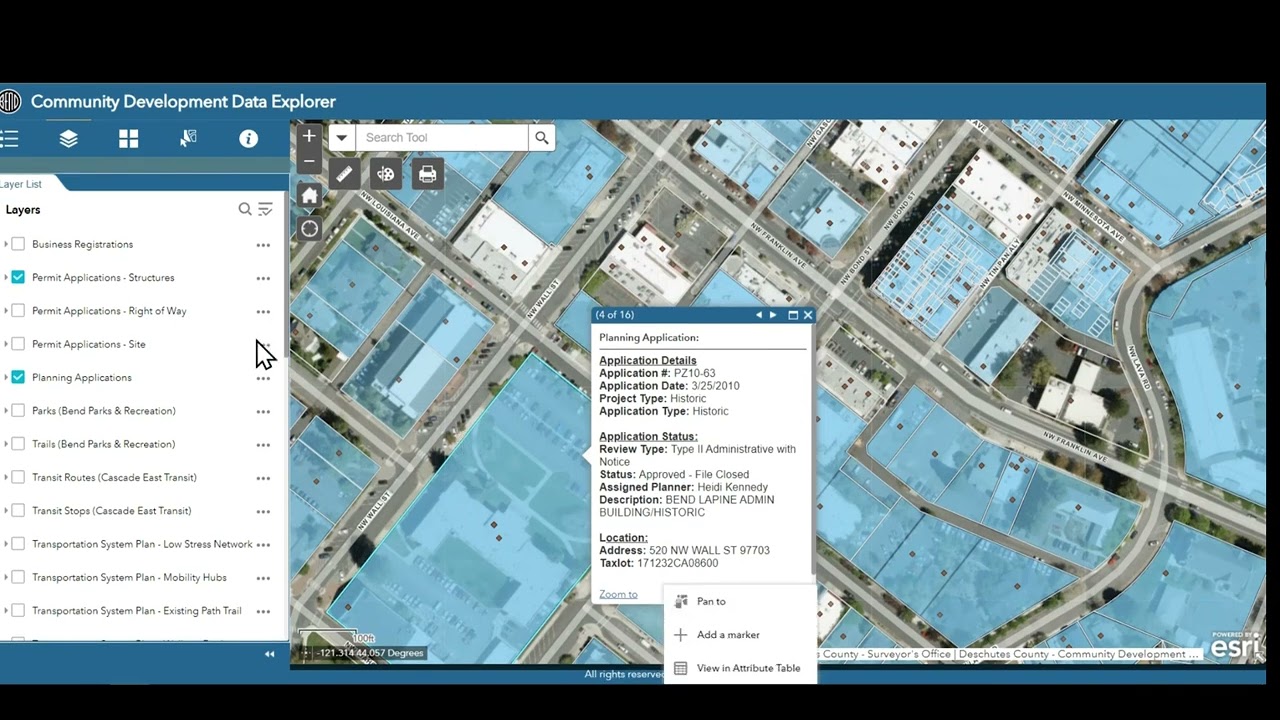Maximize the planning application popup
Viewport: 1280px width, 720px height.
(793, 315)
